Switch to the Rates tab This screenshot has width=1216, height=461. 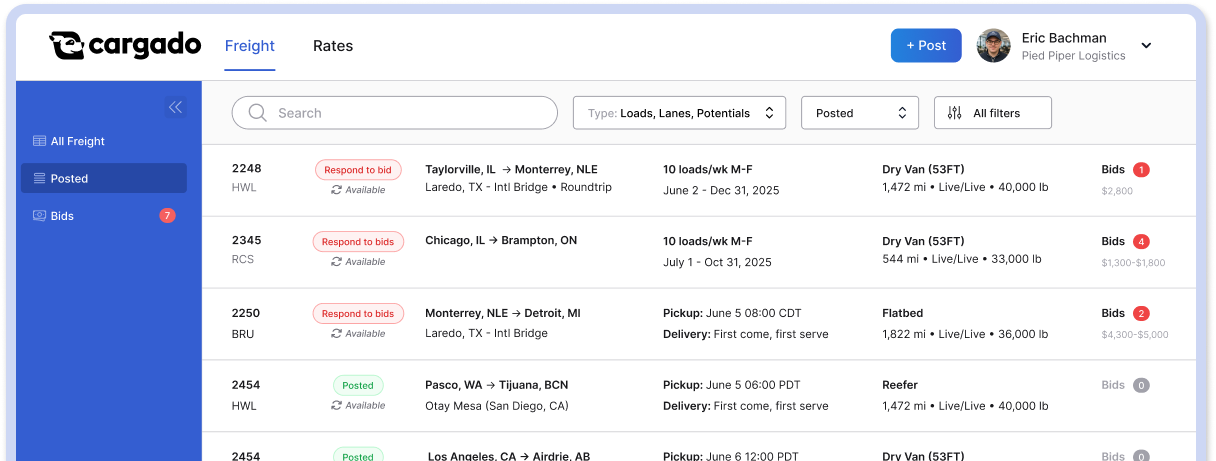(333, 46)
